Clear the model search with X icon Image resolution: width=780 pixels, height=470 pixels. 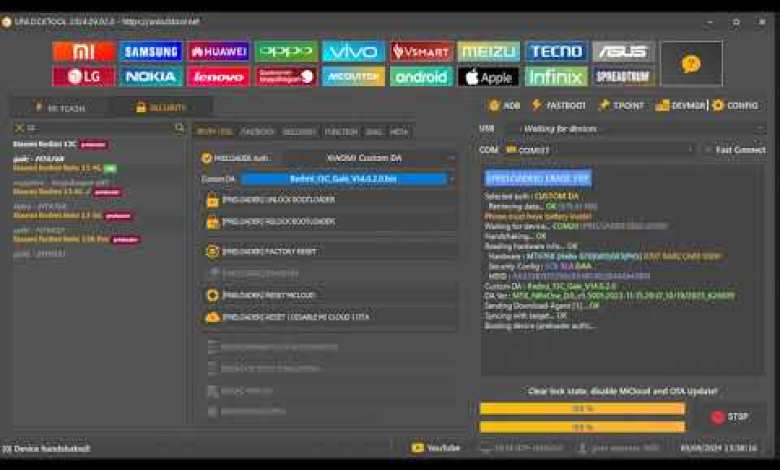(19, 128)
